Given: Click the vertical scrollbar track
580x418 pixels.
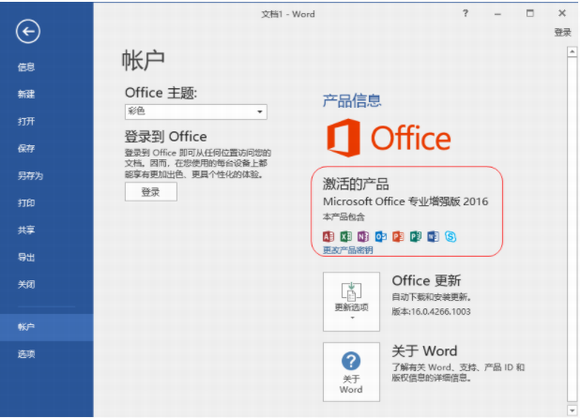Looking at the screenshot, I should [x=572, y=229].
